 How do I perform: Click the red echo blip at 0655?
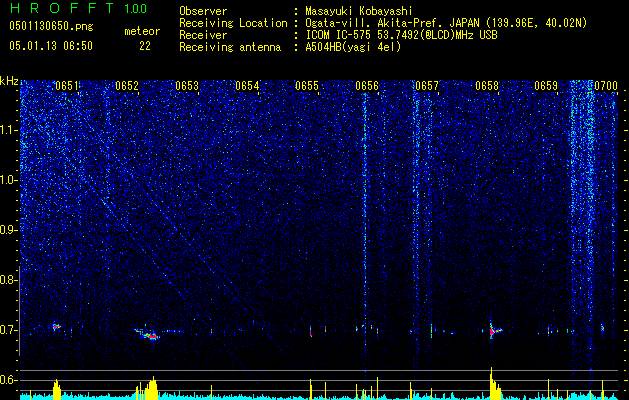[310, 331]
